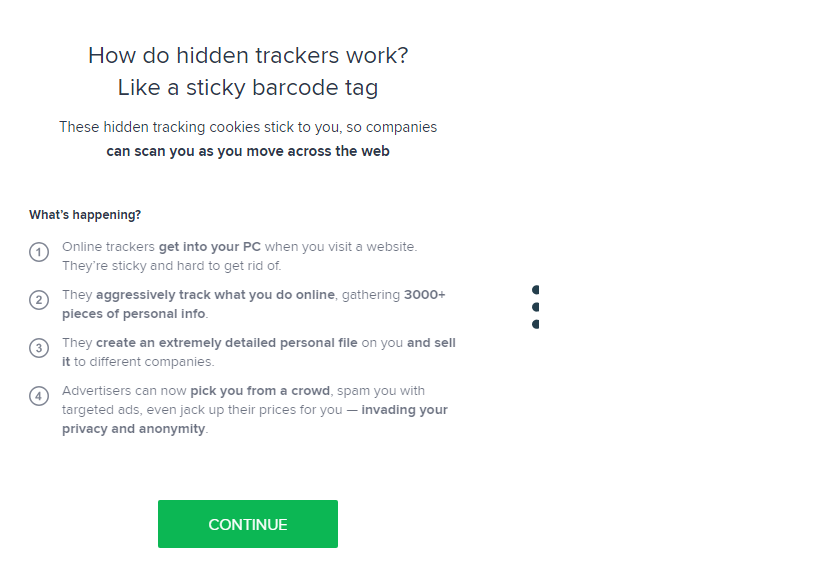Click 'They're sticky and hard to get rid of' line
Screen dimensions: 819x585
(x=172, y=266)
